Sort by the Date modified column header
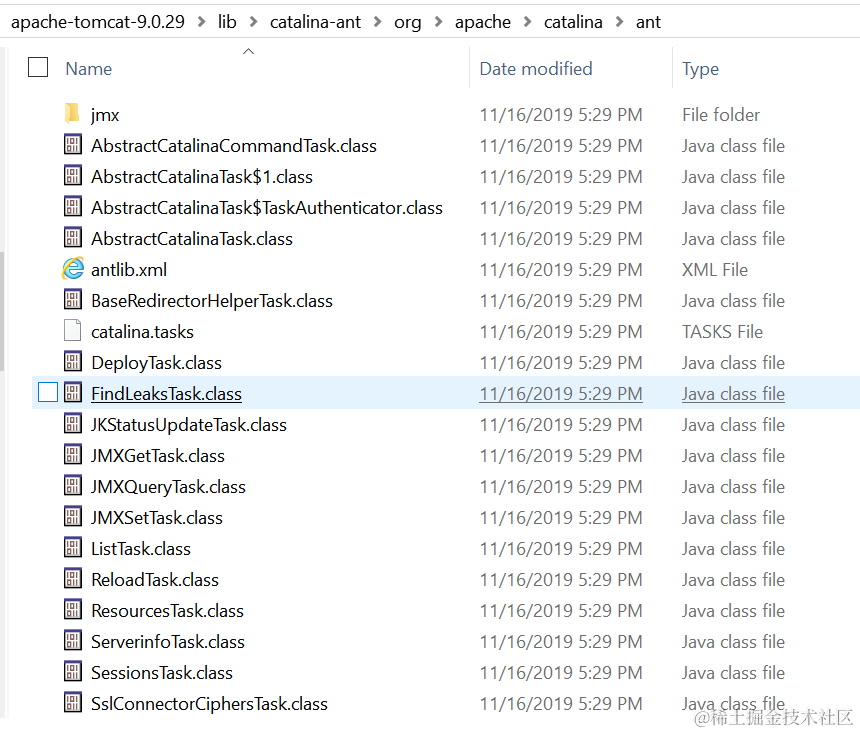The height and width of the screenshot is (734, 860). pyautogui.click(x=536, y=69)
